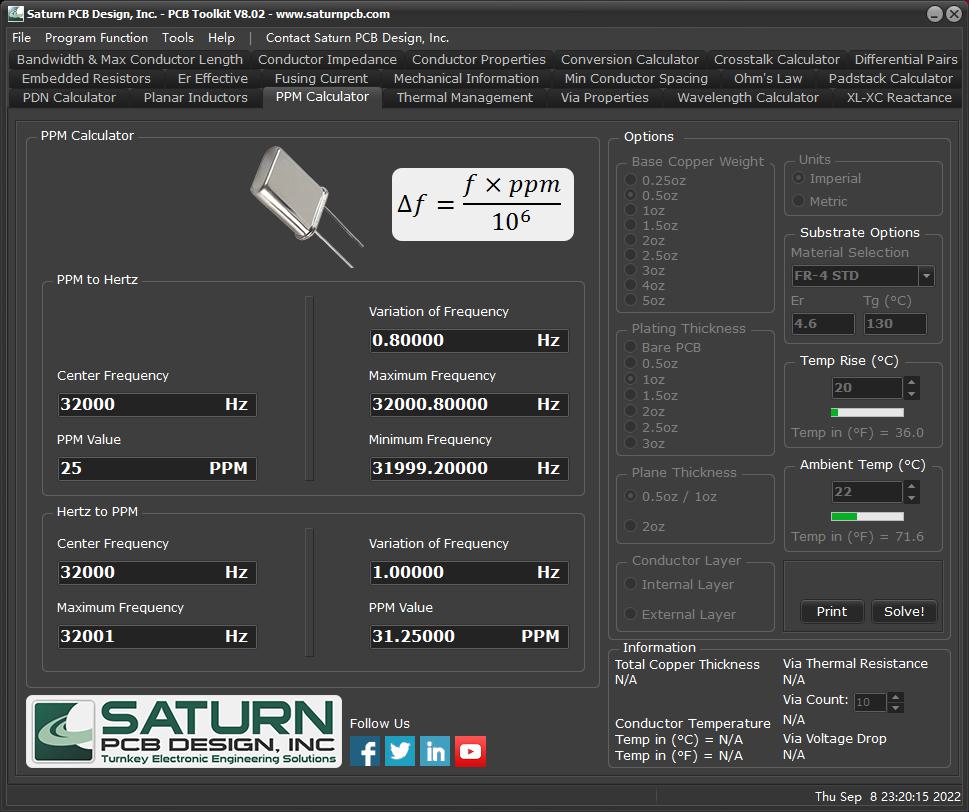The width and height of the screenshot is (969, 812).
Task: Decrease Ambient Temp value
Action: click(911, 497)
